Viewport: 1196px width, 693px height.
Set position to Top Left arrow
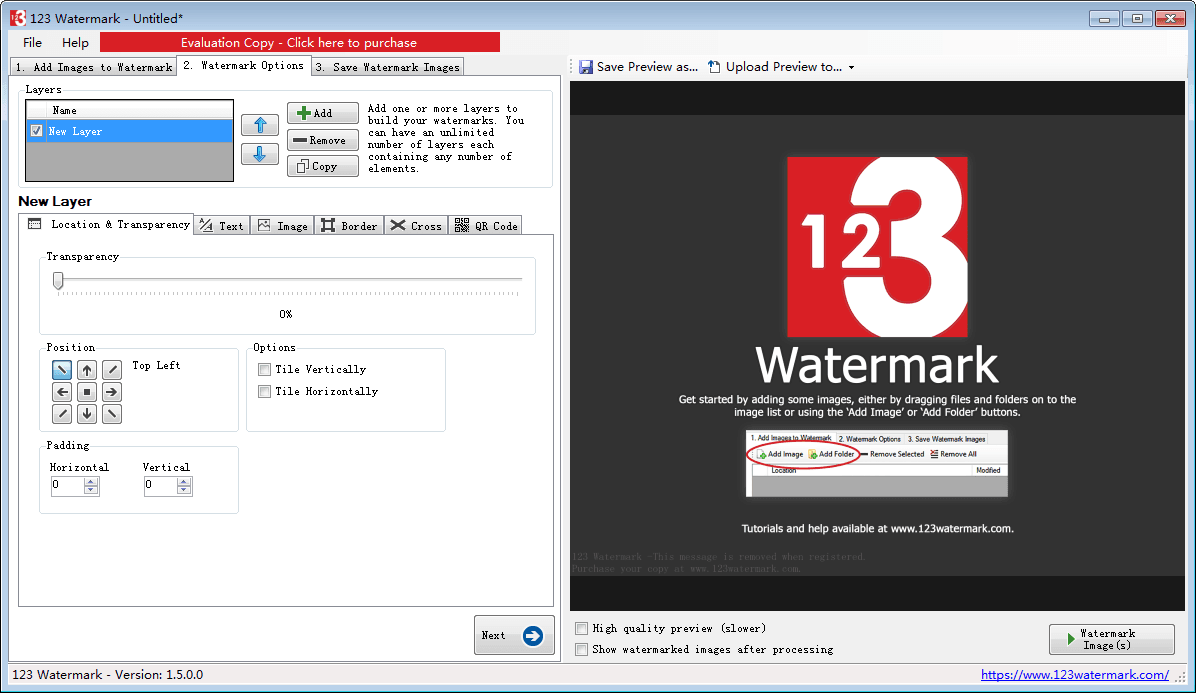pyautogui.click(x=62, y=371)
